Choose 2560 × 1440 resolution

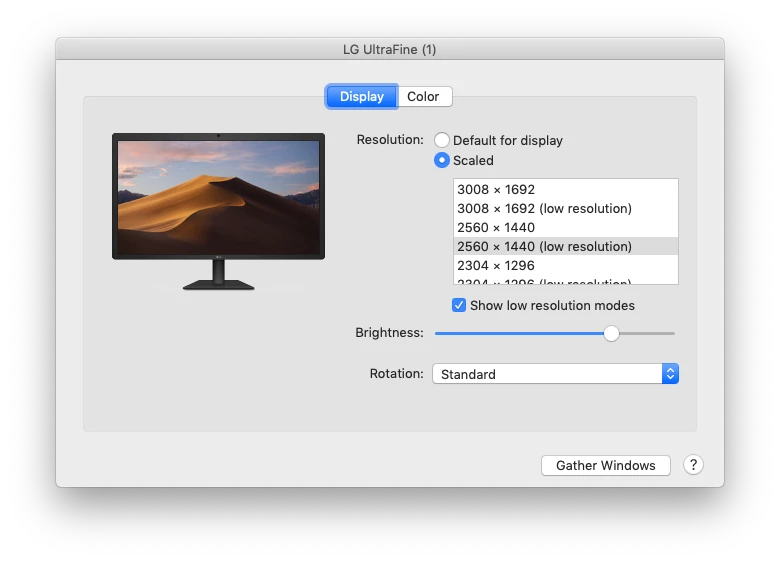click(x=566, y=227)
